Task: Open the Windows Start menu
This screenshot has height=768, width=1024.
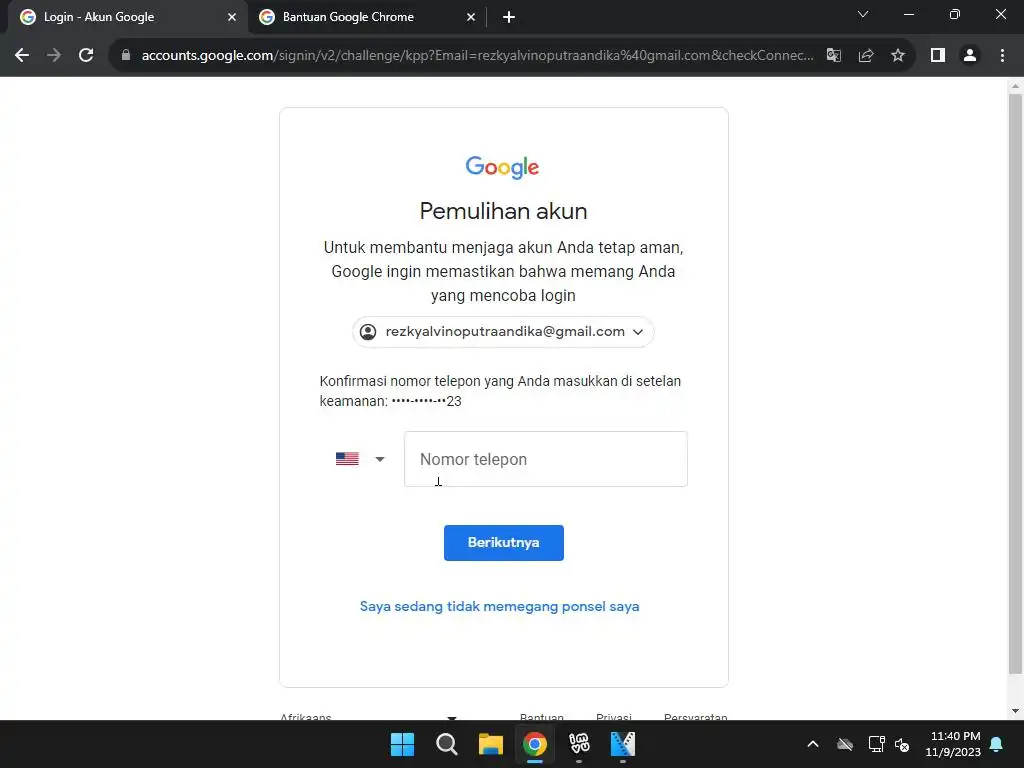Action: pos(402,744)
